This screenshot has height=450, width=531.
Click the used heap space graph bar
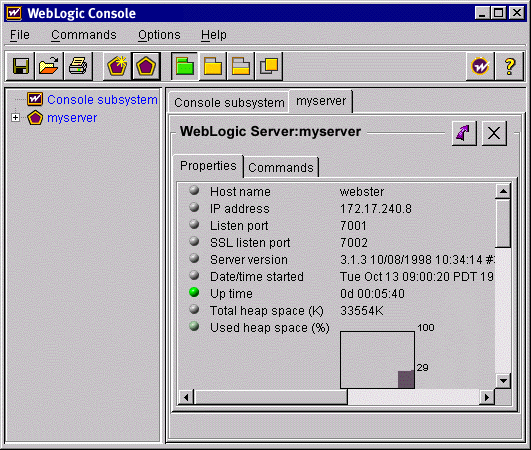(406, 379)
